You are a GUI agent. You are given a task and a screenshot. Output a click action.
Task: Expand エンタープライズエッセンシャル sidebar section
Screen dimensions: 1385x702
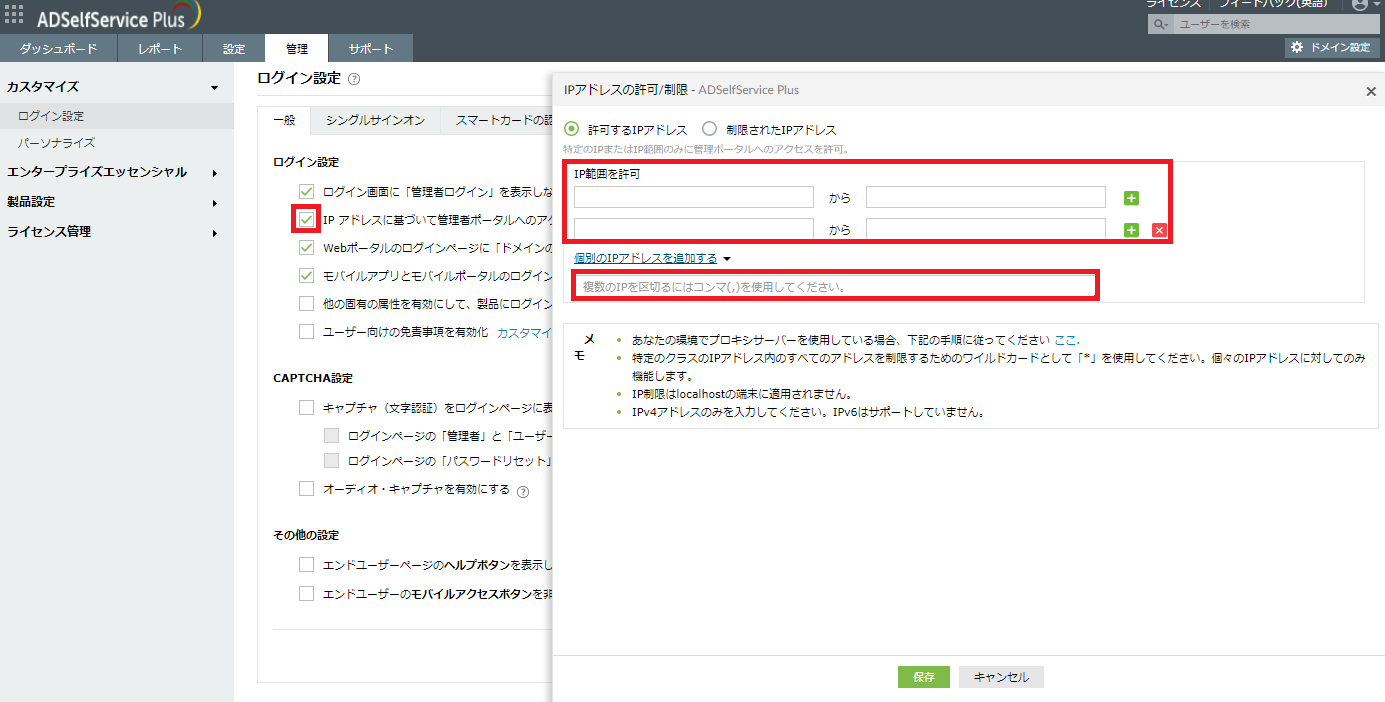[x=214, y=173]
